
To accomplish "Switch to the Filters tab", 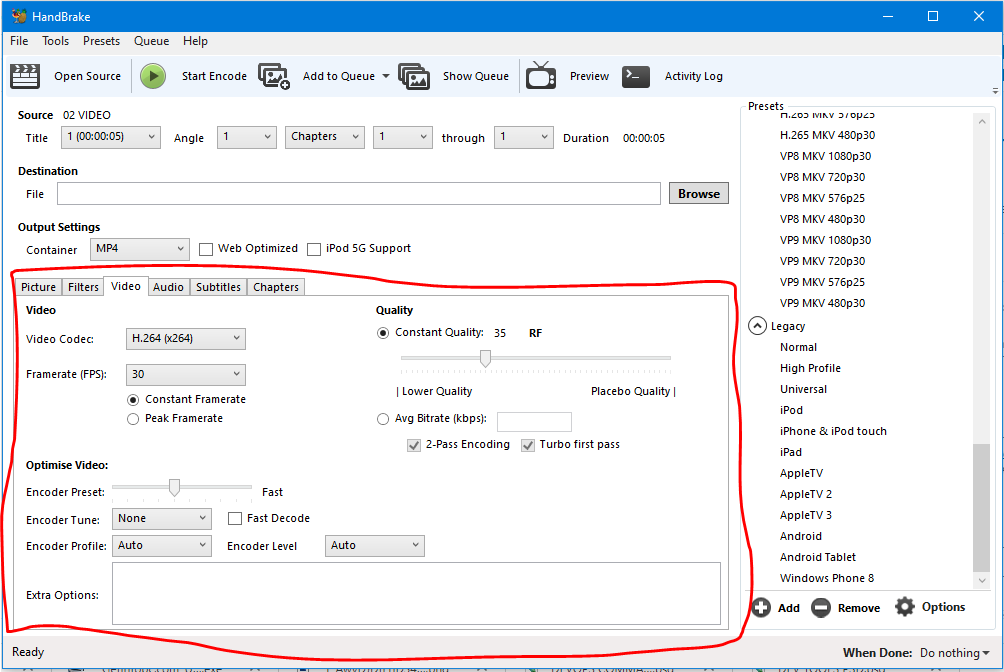I will coord(83,287).
